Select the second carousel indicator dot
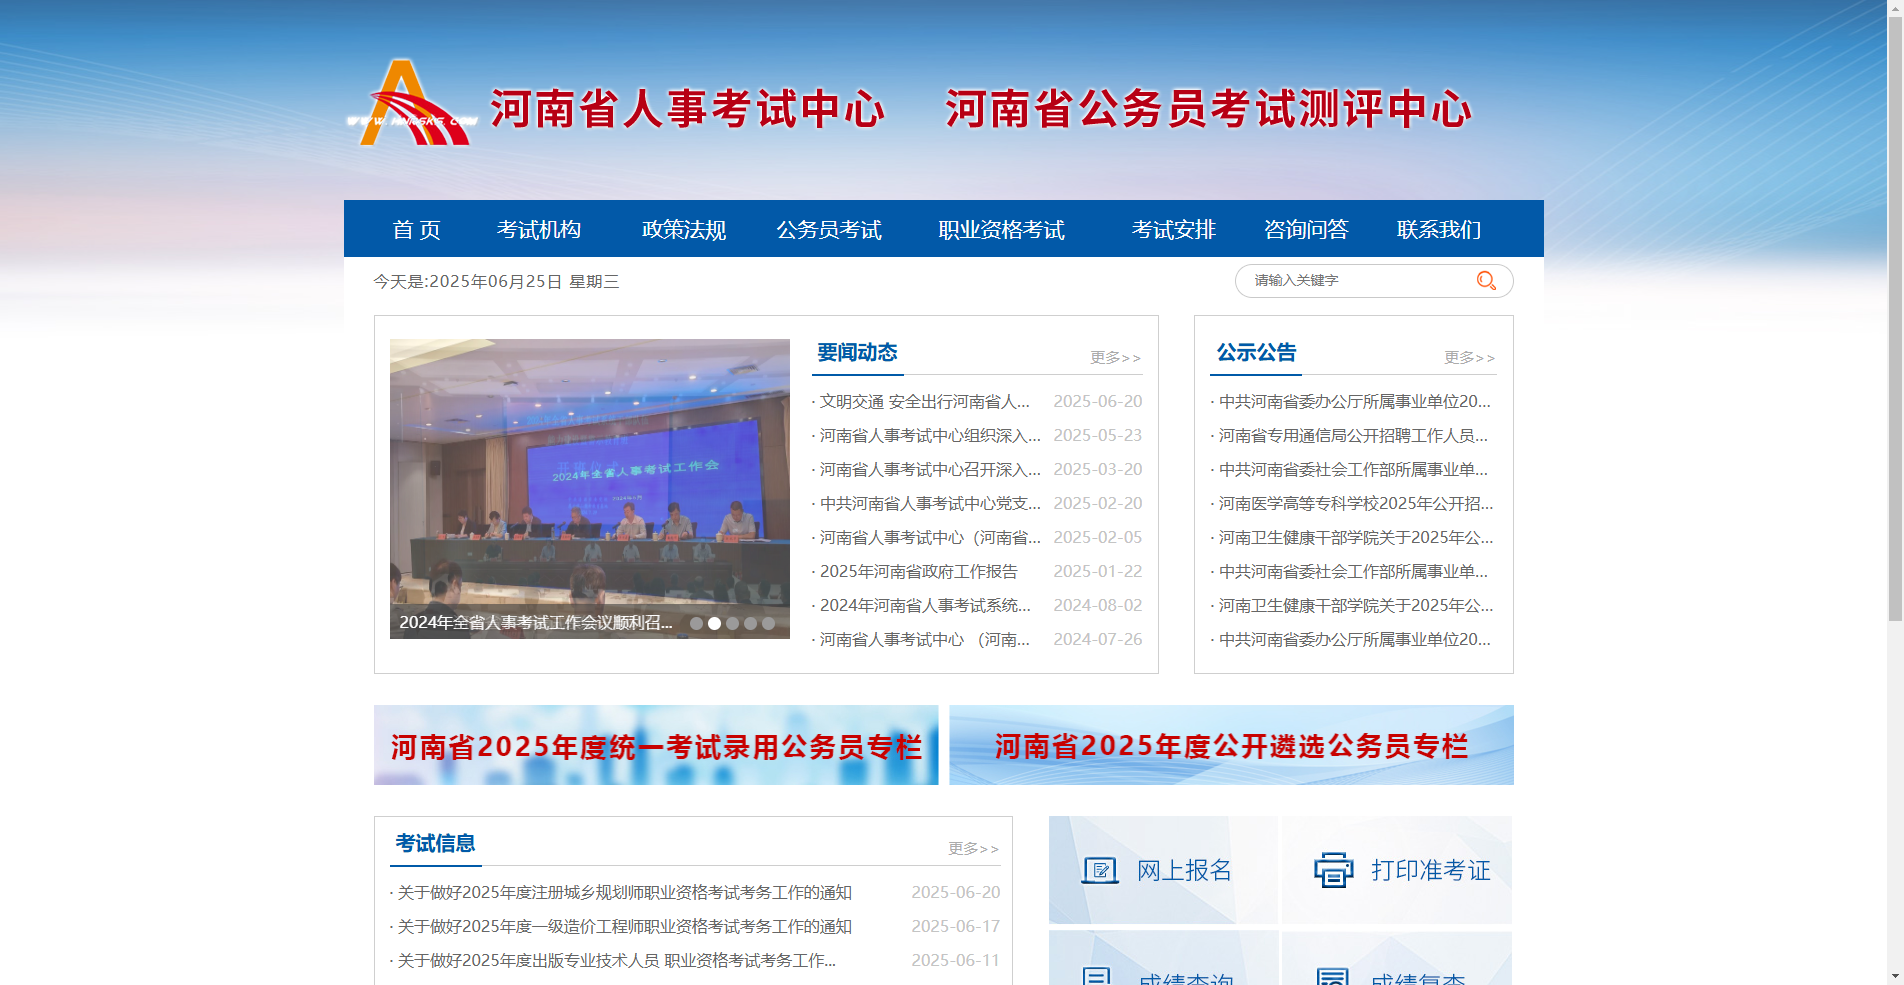 (715, 624)
